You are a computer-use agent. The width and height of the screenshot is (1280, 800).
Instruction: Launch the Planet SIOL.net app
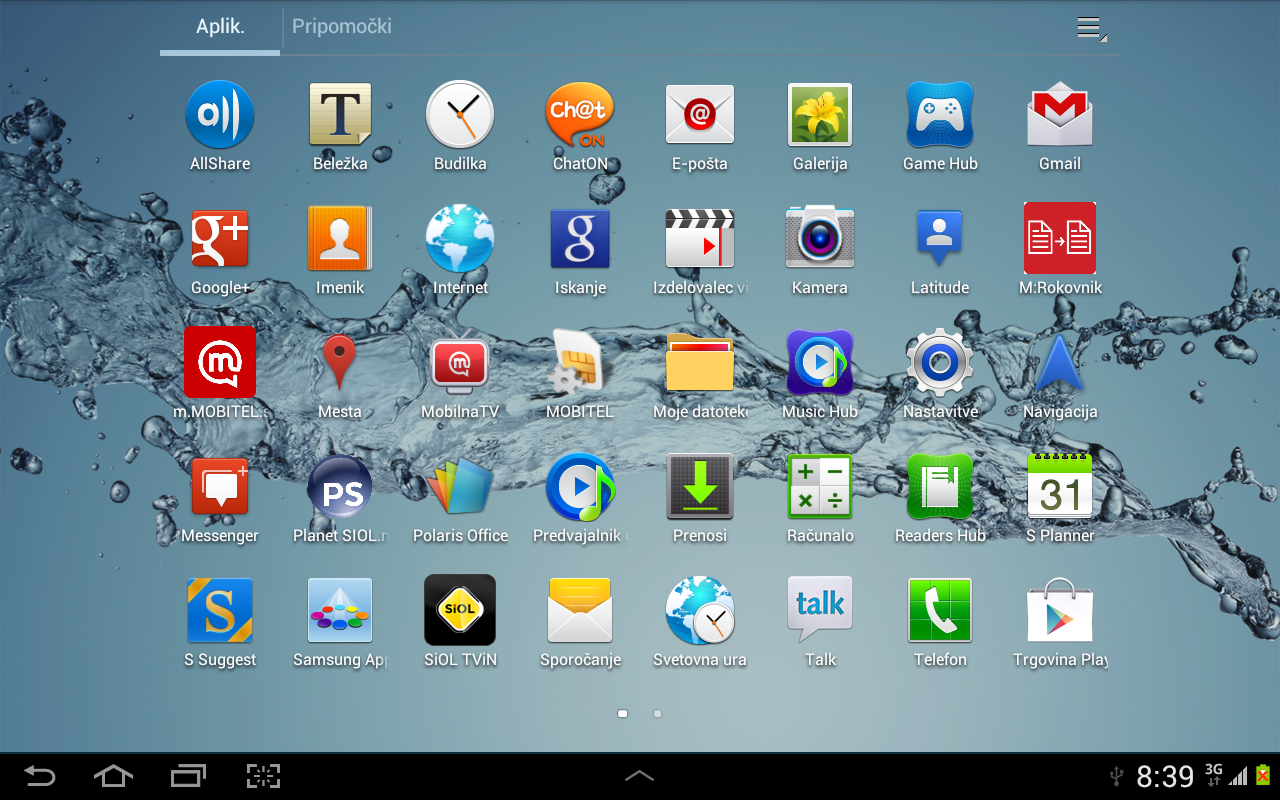pos(340,487)
